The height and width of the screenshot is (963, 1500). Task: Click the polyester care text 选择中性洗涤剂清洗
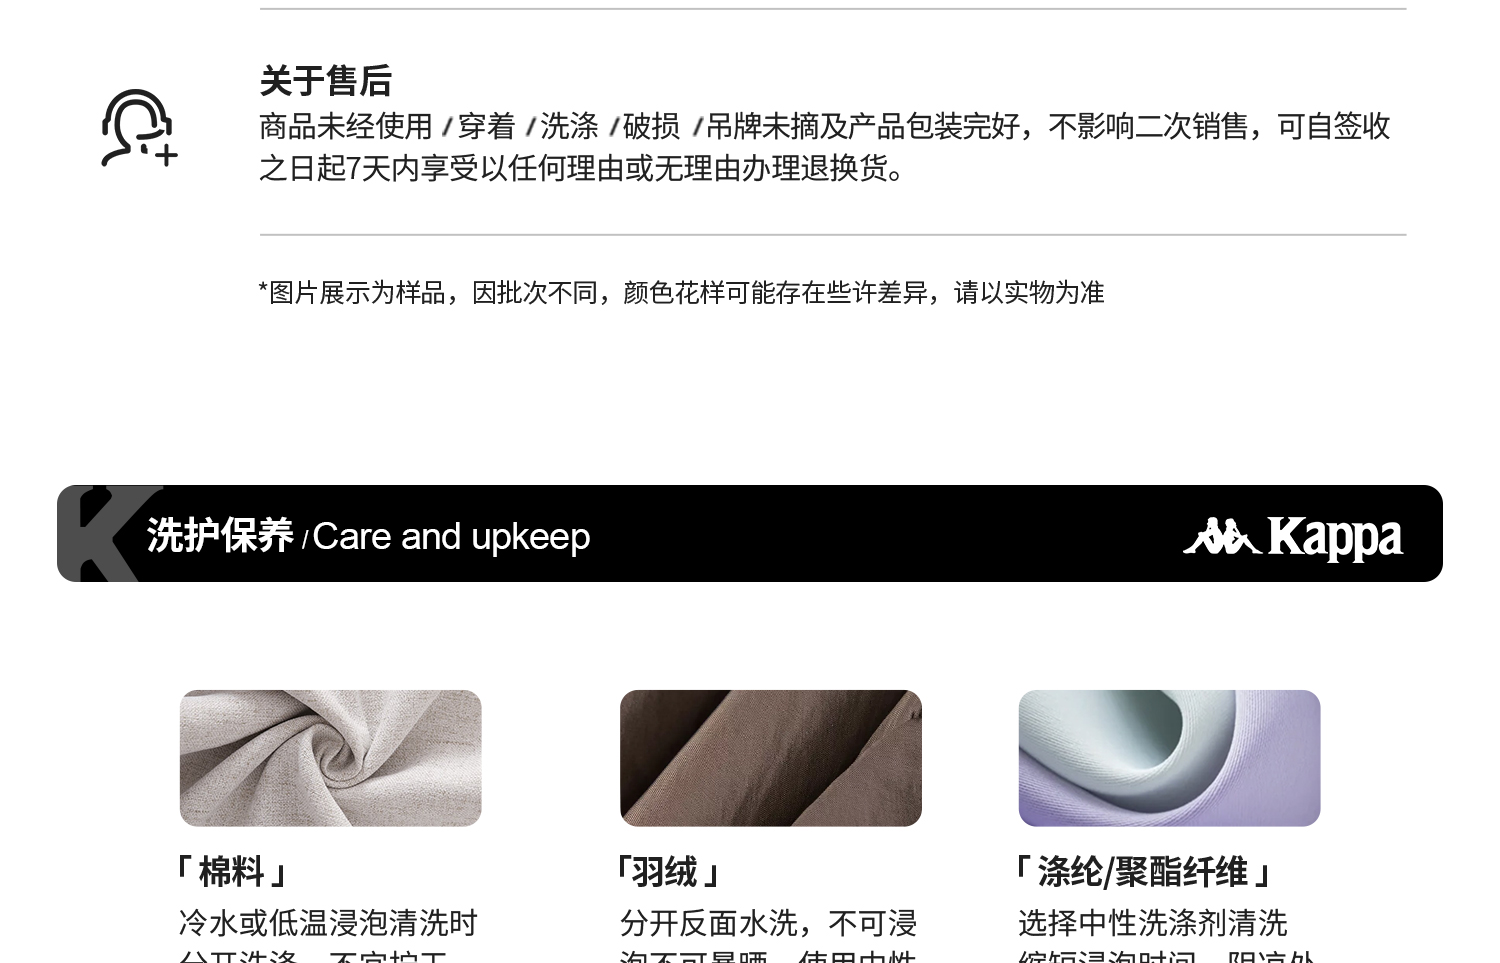[1152, 922]
